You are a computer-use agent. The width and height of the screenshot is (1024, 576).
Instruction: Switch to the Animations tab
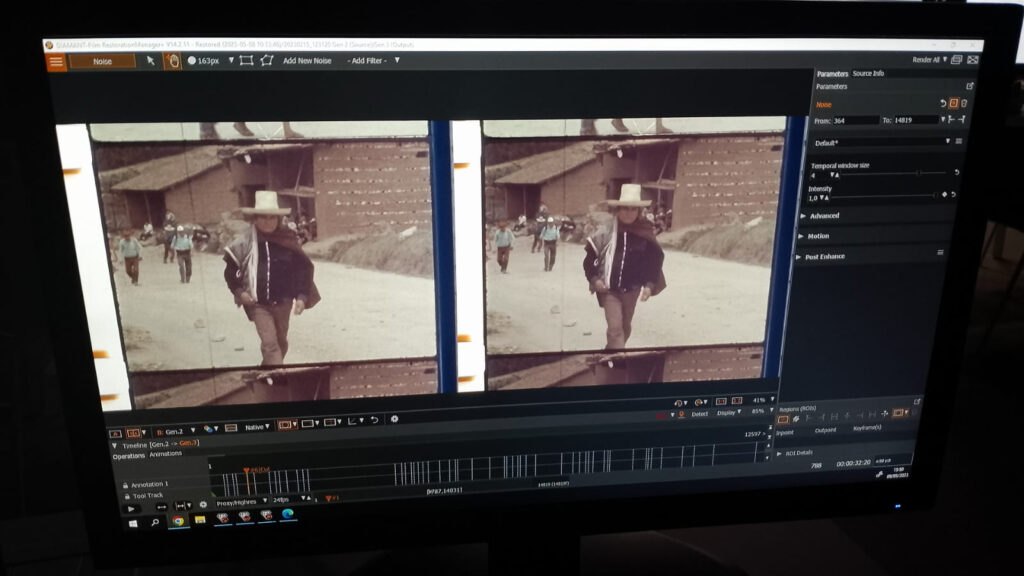pos(166,454)
